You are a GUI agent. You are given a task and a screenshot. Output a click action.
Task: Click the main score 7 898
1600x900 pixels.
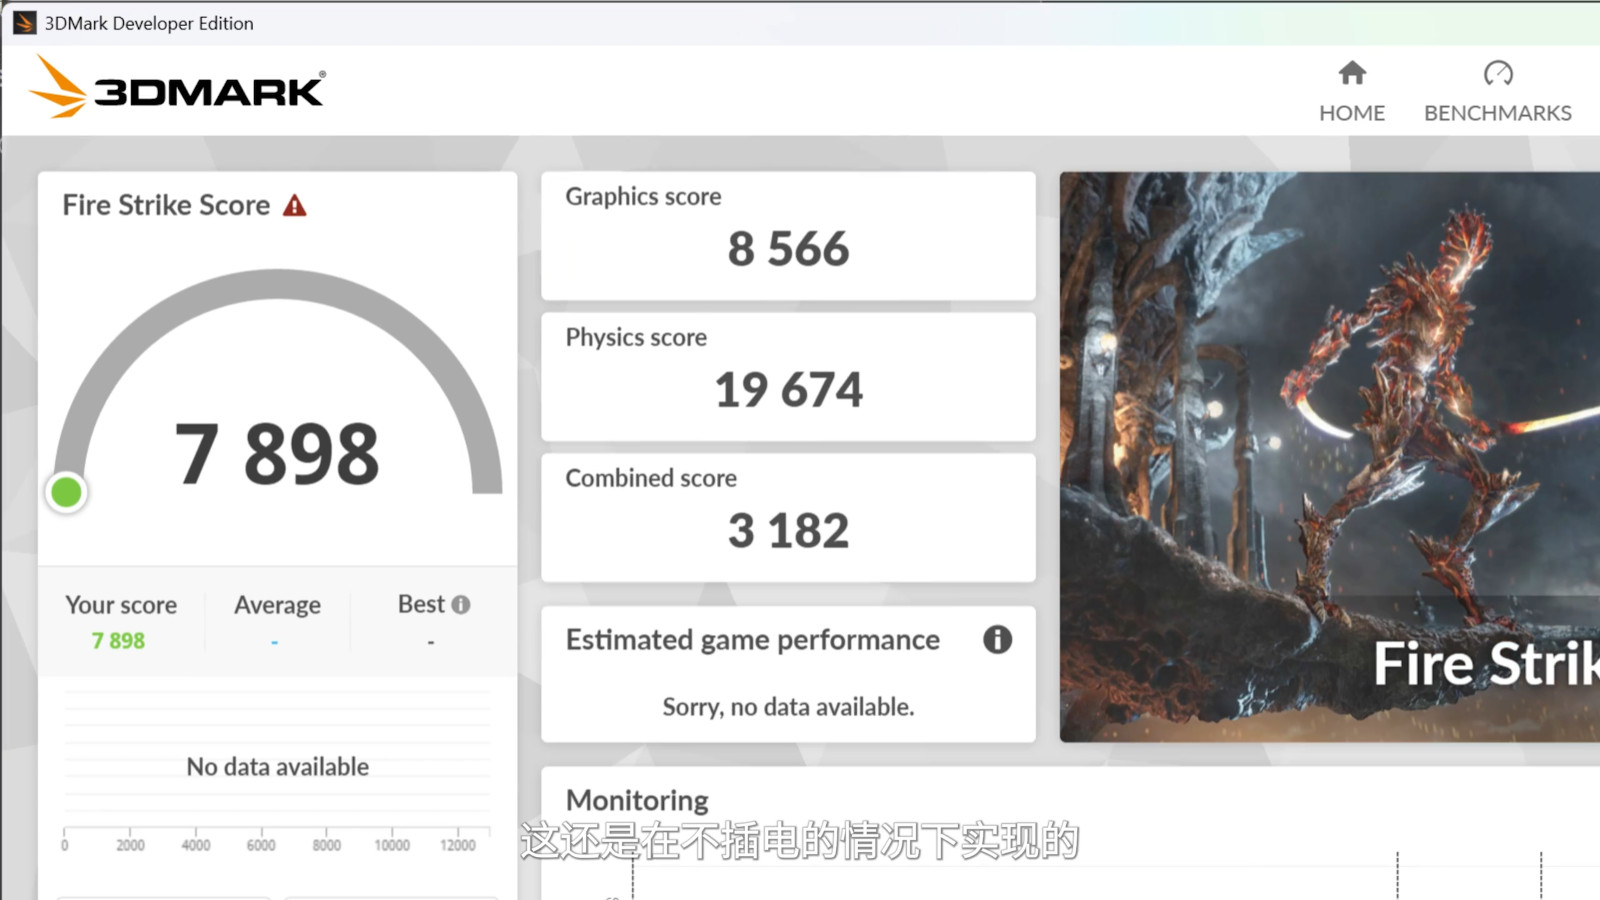pyautogui.click(x=277, y=454)
